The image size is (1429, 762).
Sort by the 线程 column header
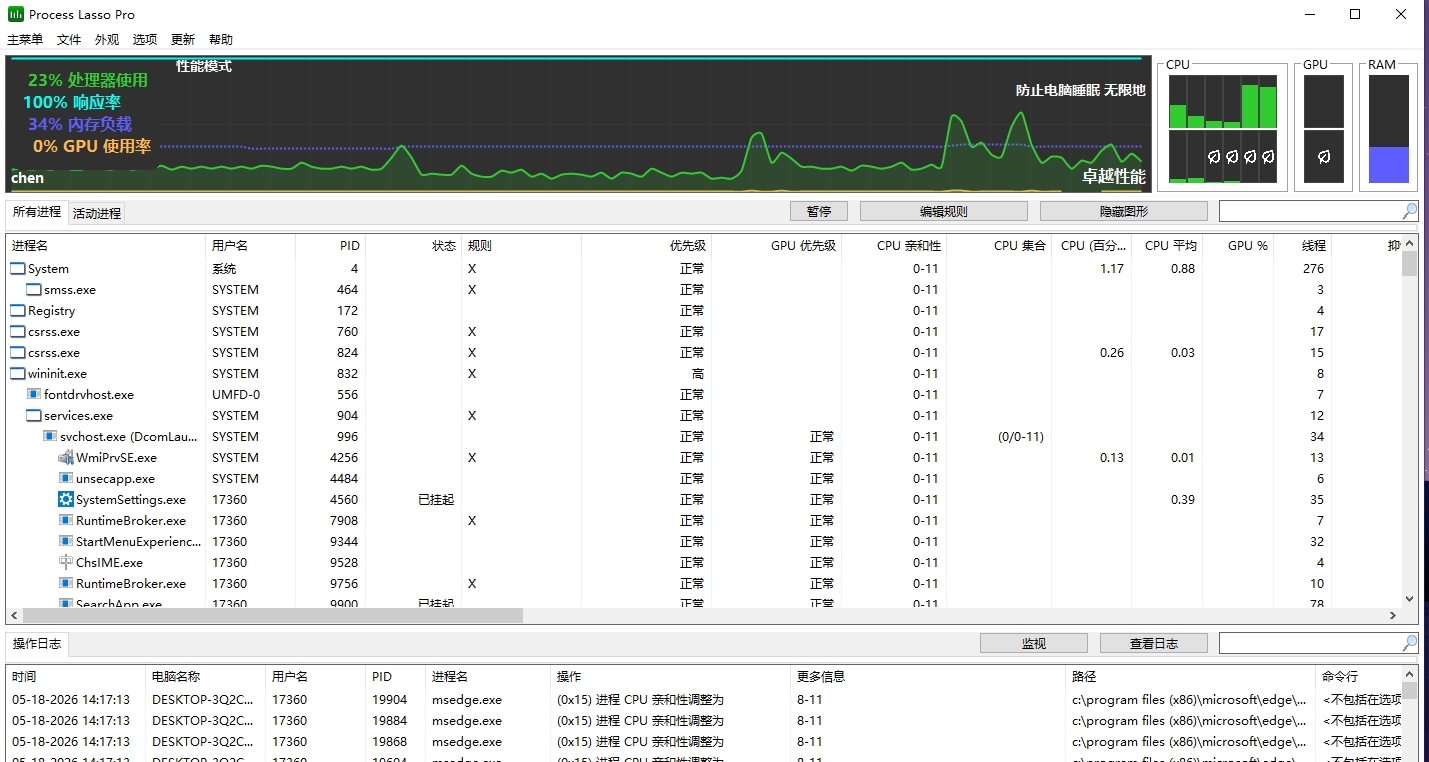[1302, 245]
